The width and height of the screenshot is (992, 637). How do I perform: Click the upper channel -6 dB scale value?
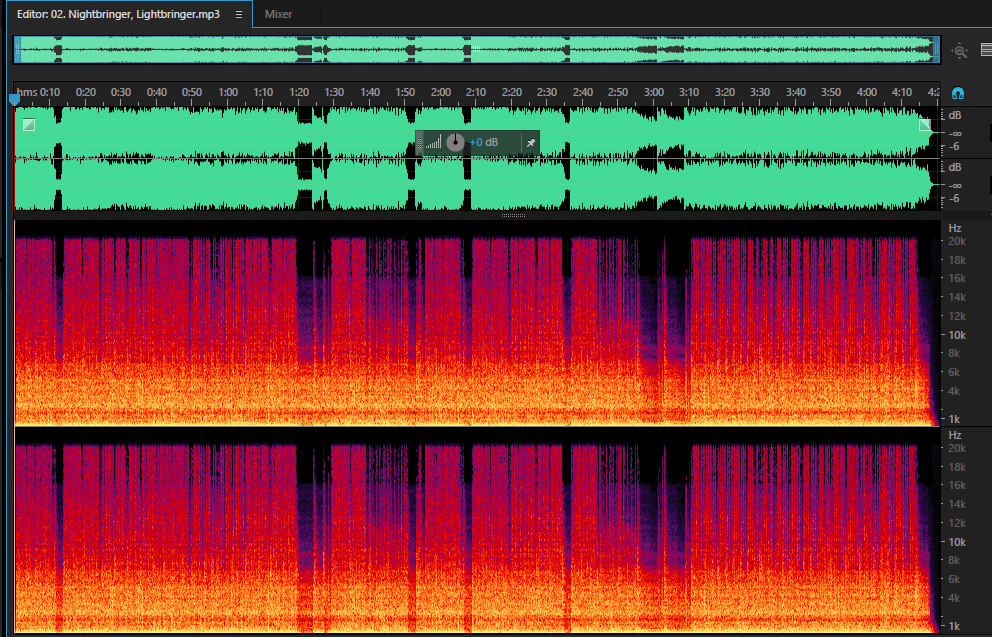955,146
